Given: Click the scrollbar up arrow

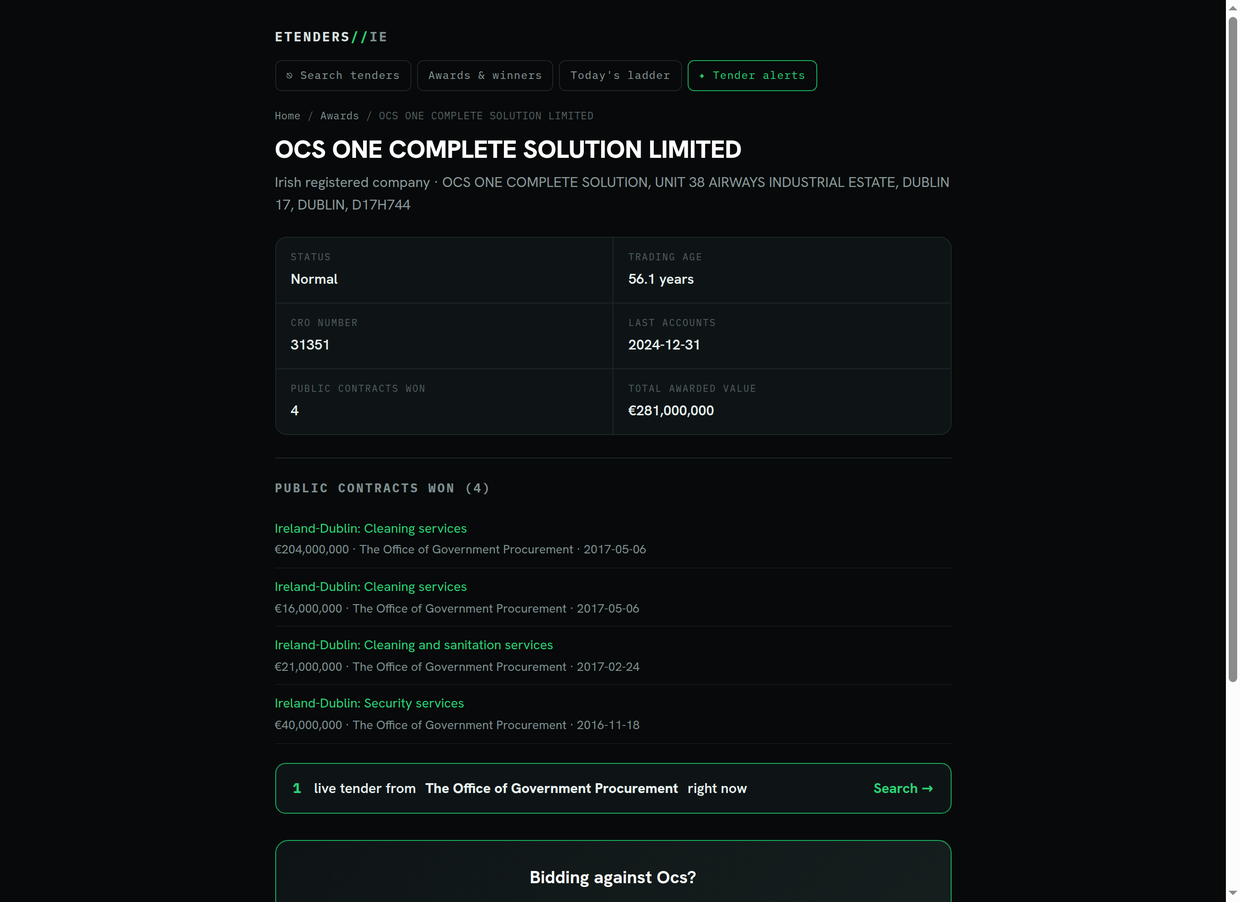Looking at the screenshot, I should [x=1233, y=7].
